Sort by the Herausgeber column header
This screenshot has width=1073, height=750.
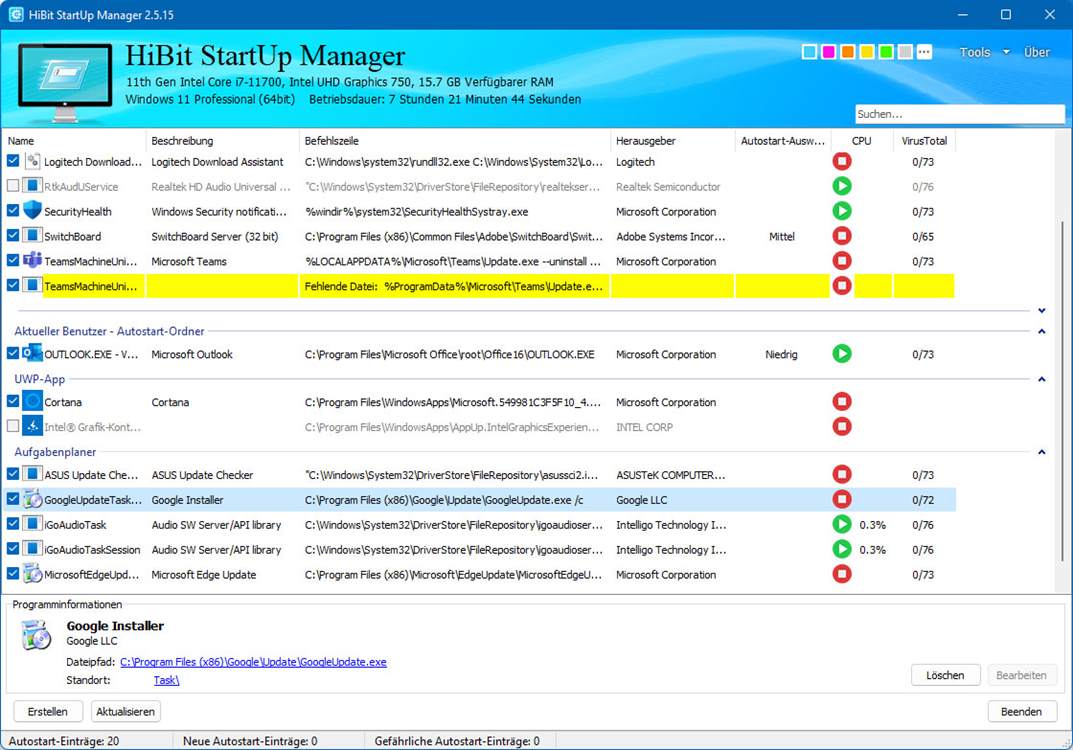pyautogui.click(x=672, y=141)
